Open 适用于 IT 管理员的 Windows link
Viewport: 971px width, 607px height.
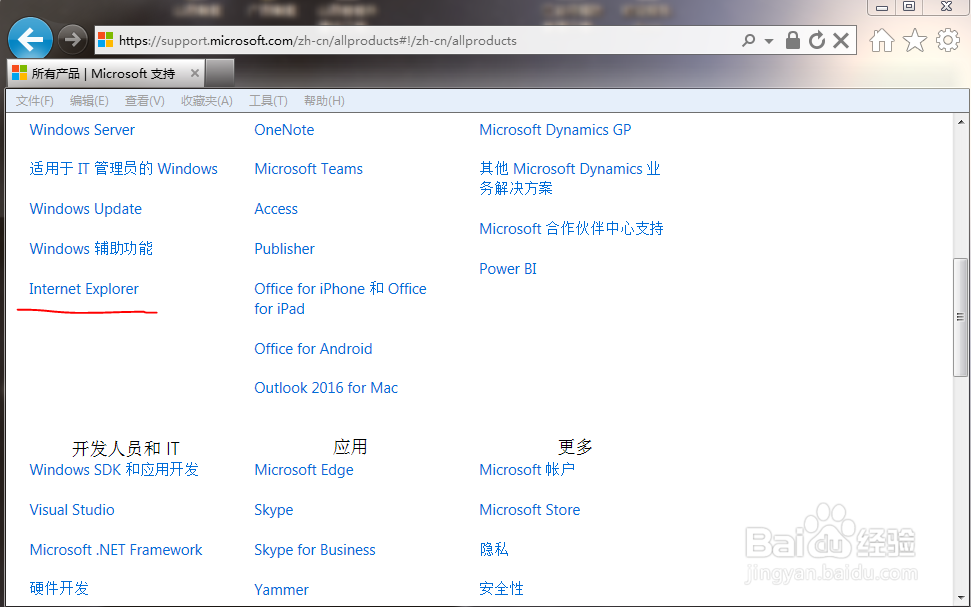tap(123, 168)
